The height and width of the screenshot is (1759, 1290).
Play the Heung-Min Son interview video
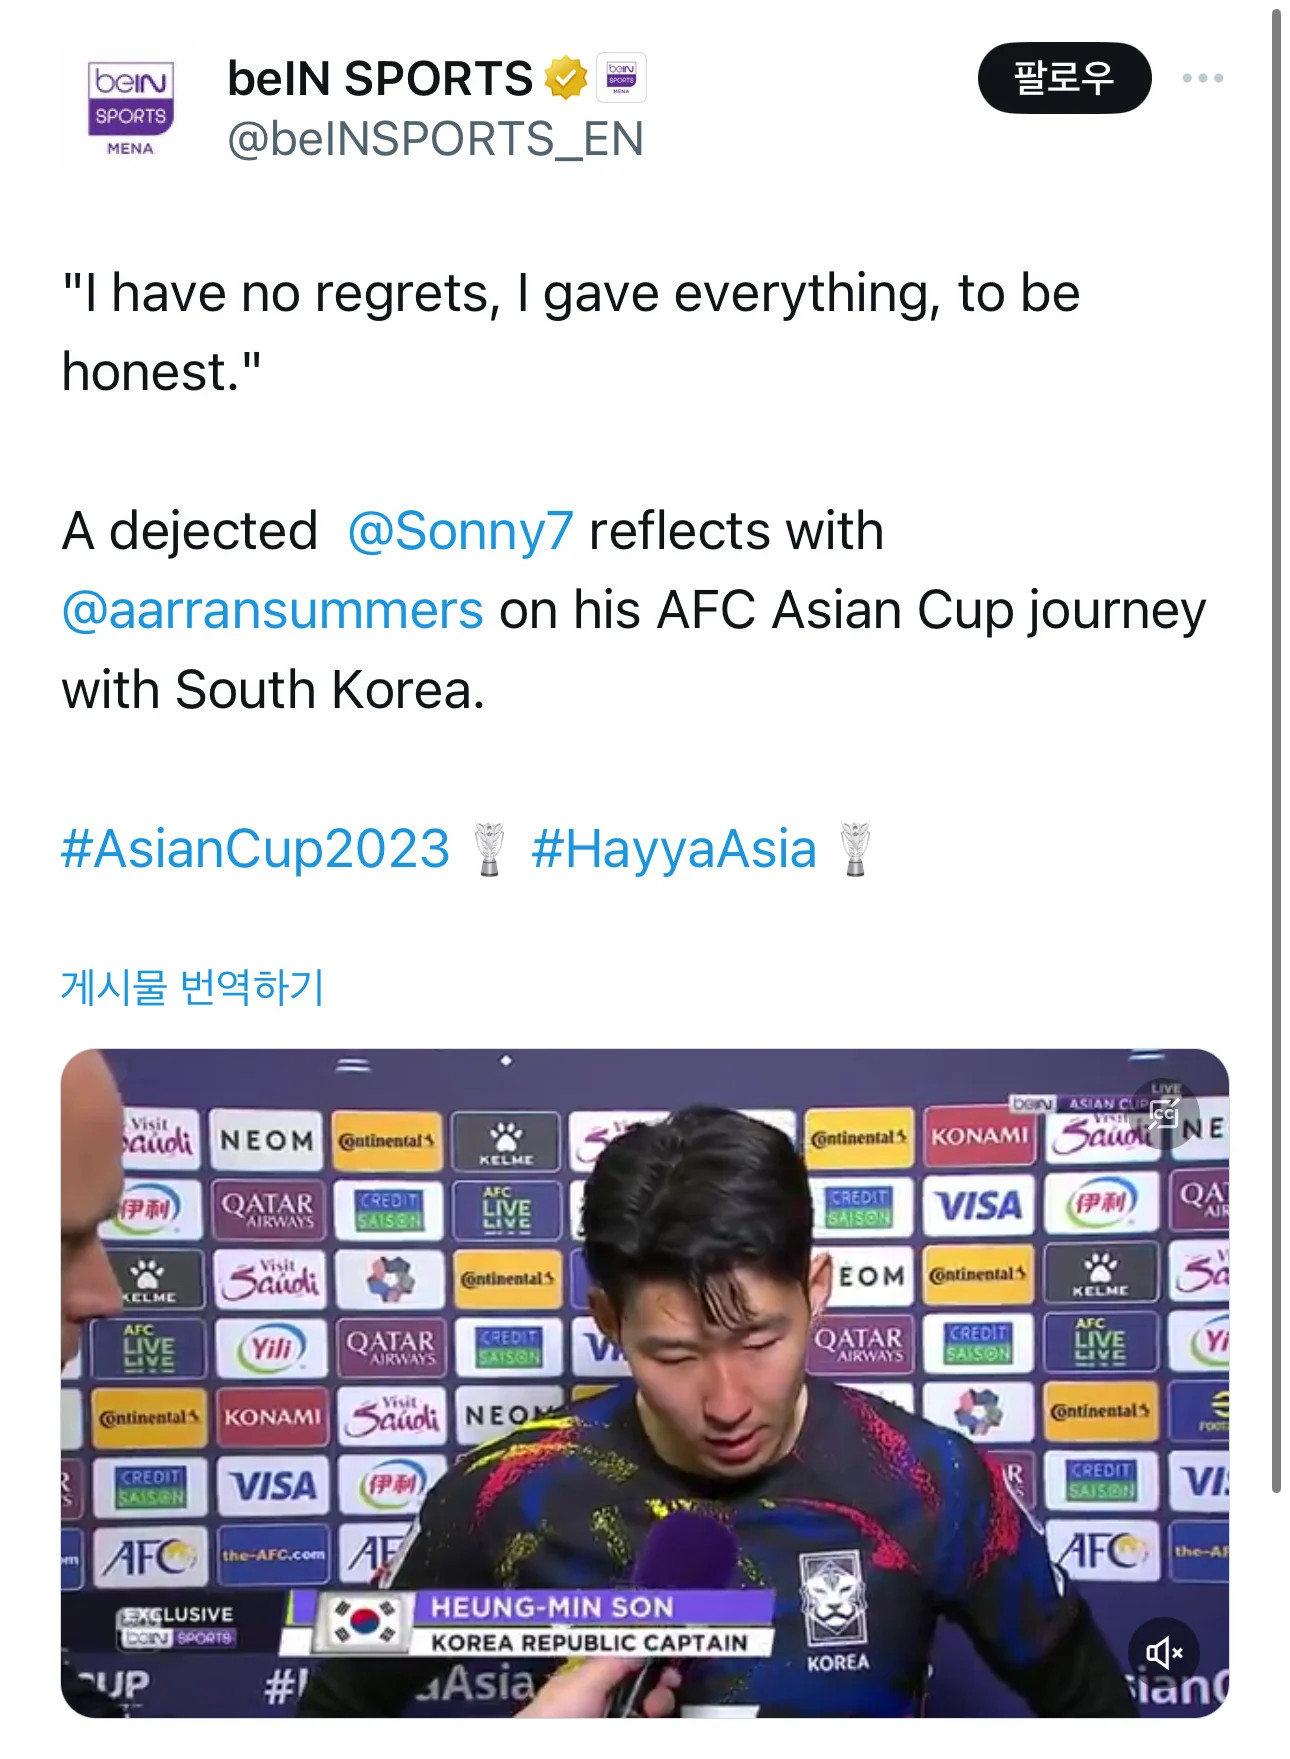coord(644,1382)
